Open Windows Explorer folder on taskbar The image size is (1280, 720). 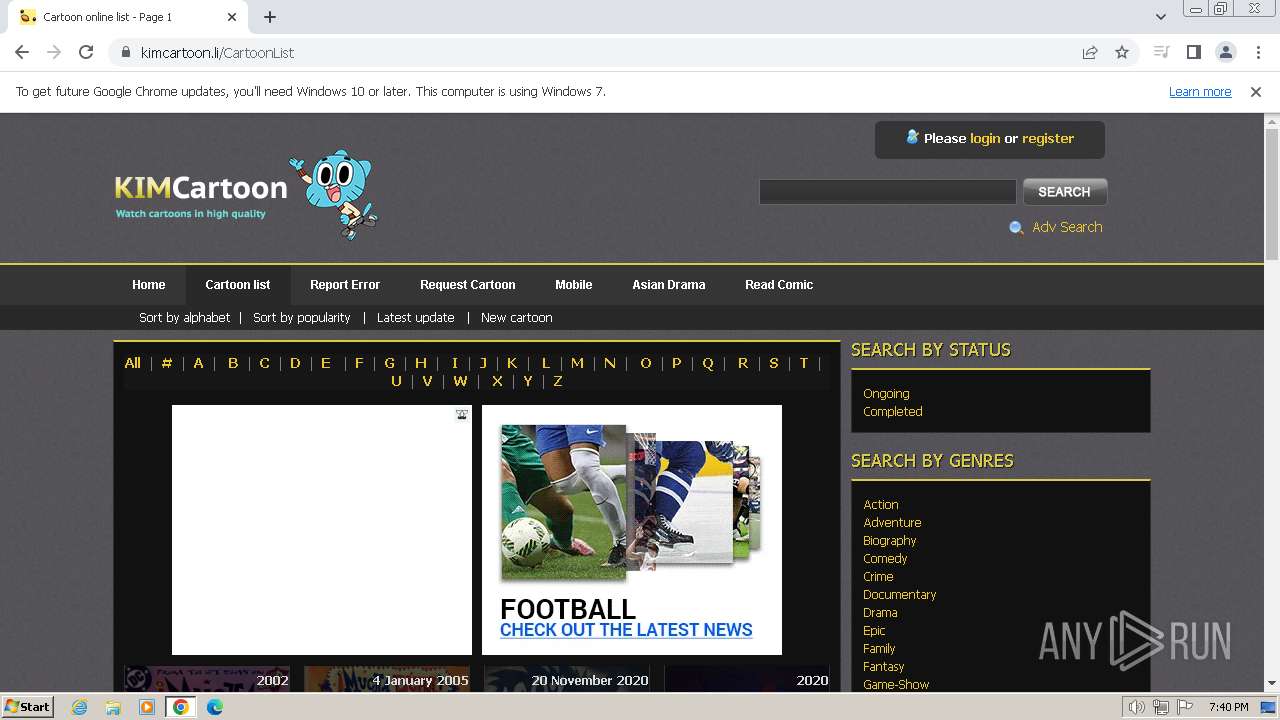tap(113, 707)
